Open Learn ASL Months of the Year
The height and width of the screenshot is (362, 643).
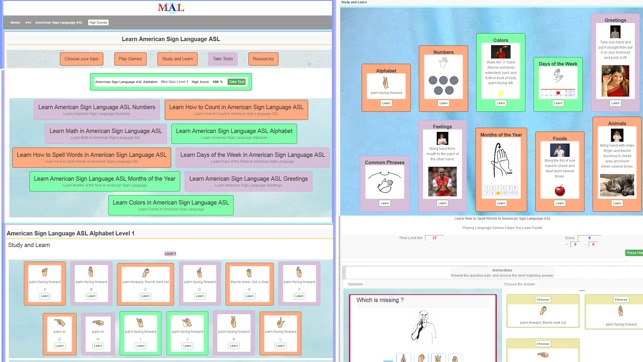pyautogui.click(x=105, y=181)
